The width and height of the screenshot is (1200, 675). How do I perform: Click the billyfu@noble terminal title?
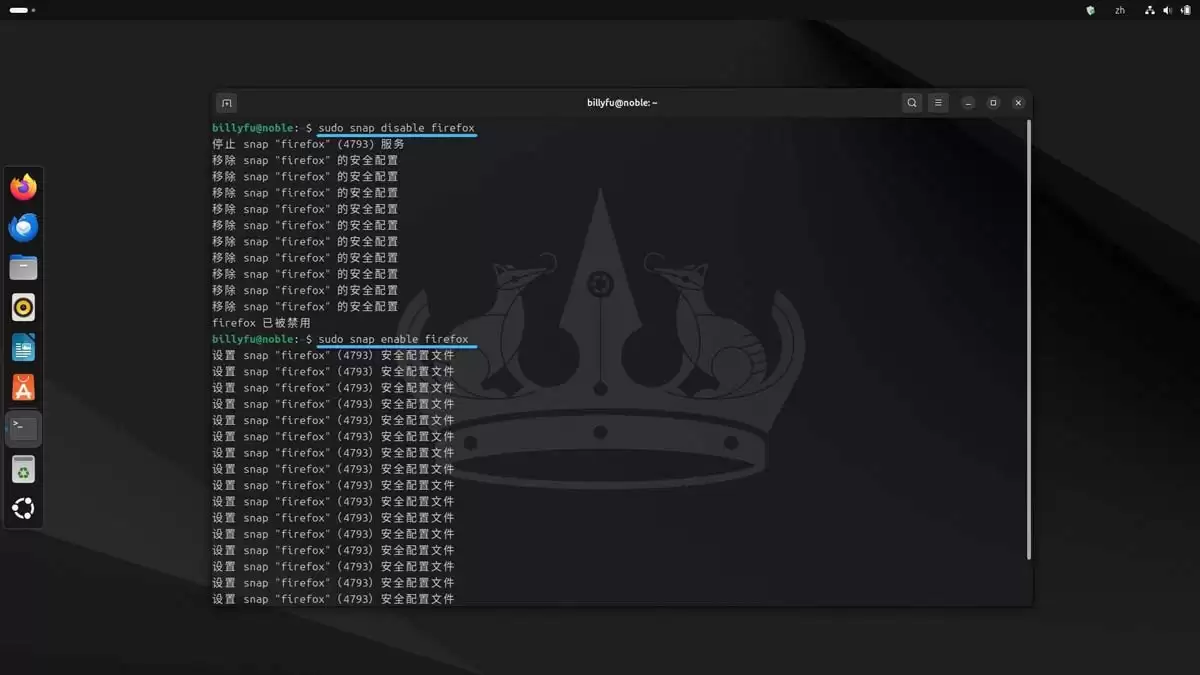(x=621, y=102)
